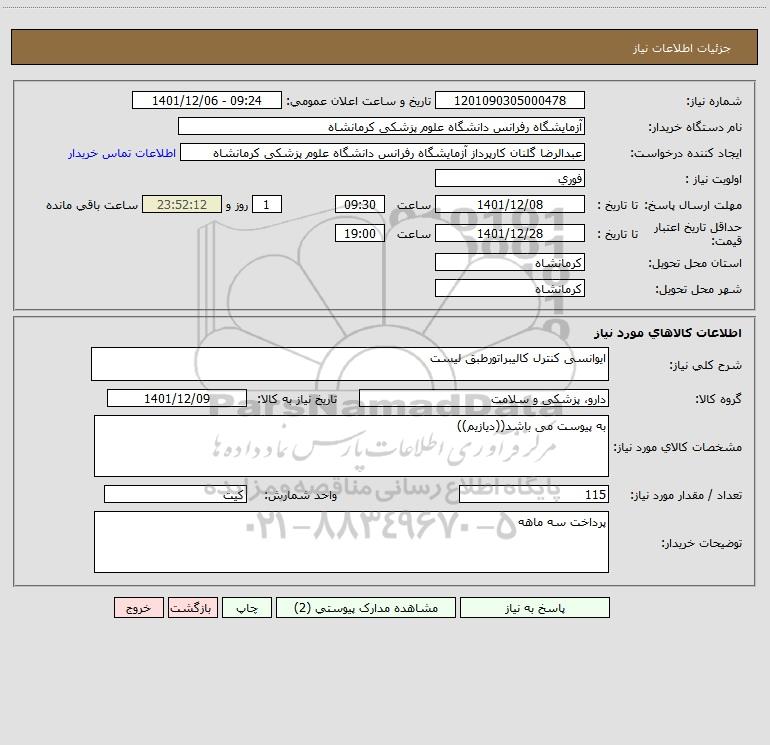Click the تعداد / مقدار مورد نیاز label

[686, 496]
